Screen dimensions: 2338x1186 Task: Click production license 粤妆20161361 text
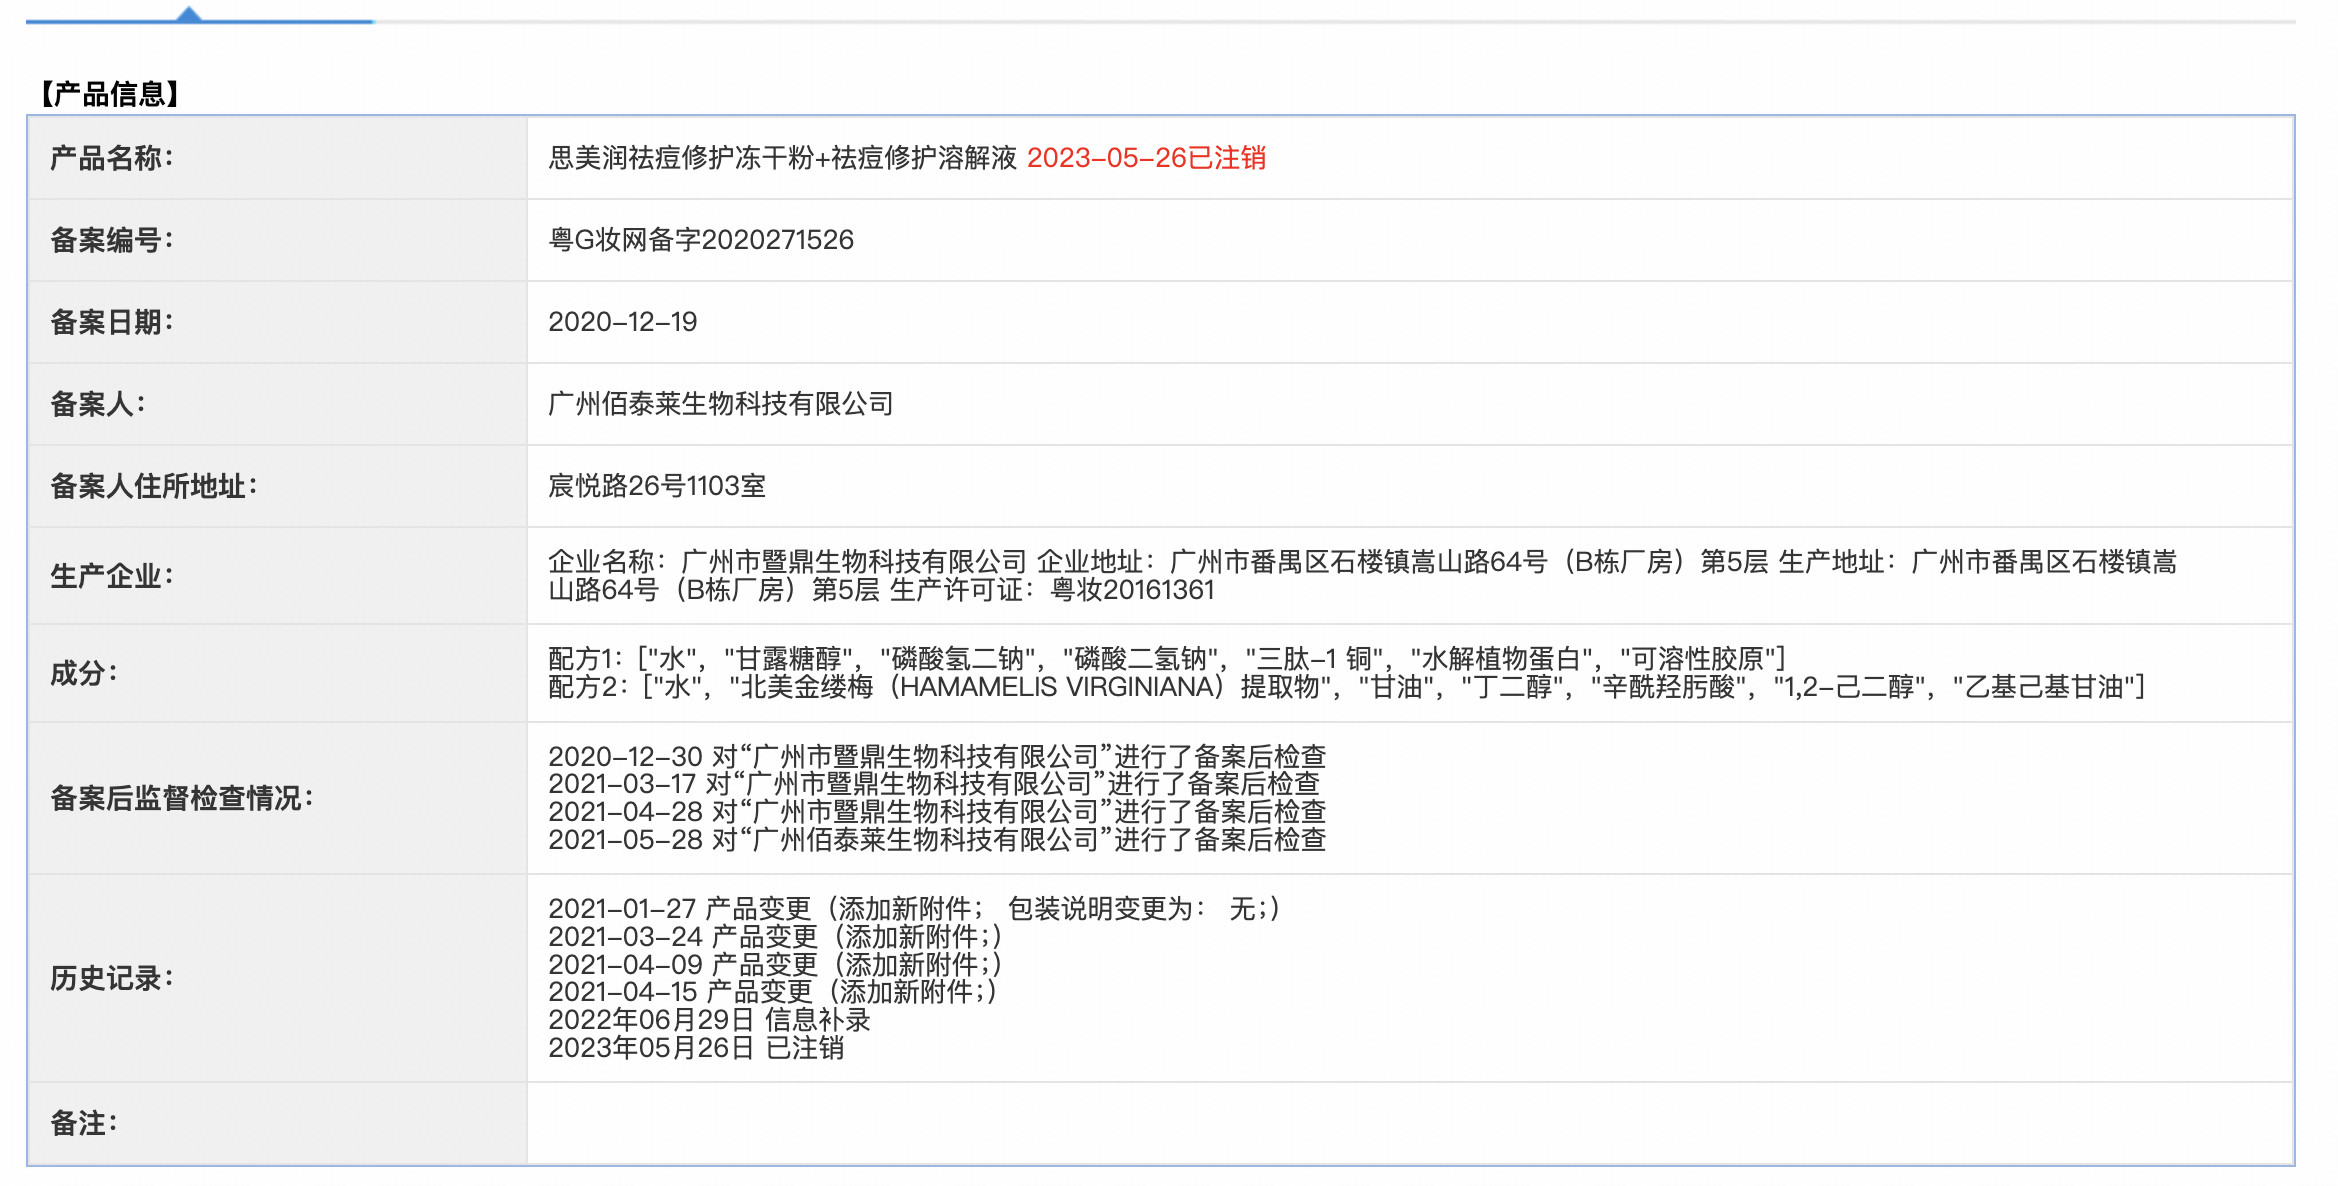(1131, 590)
